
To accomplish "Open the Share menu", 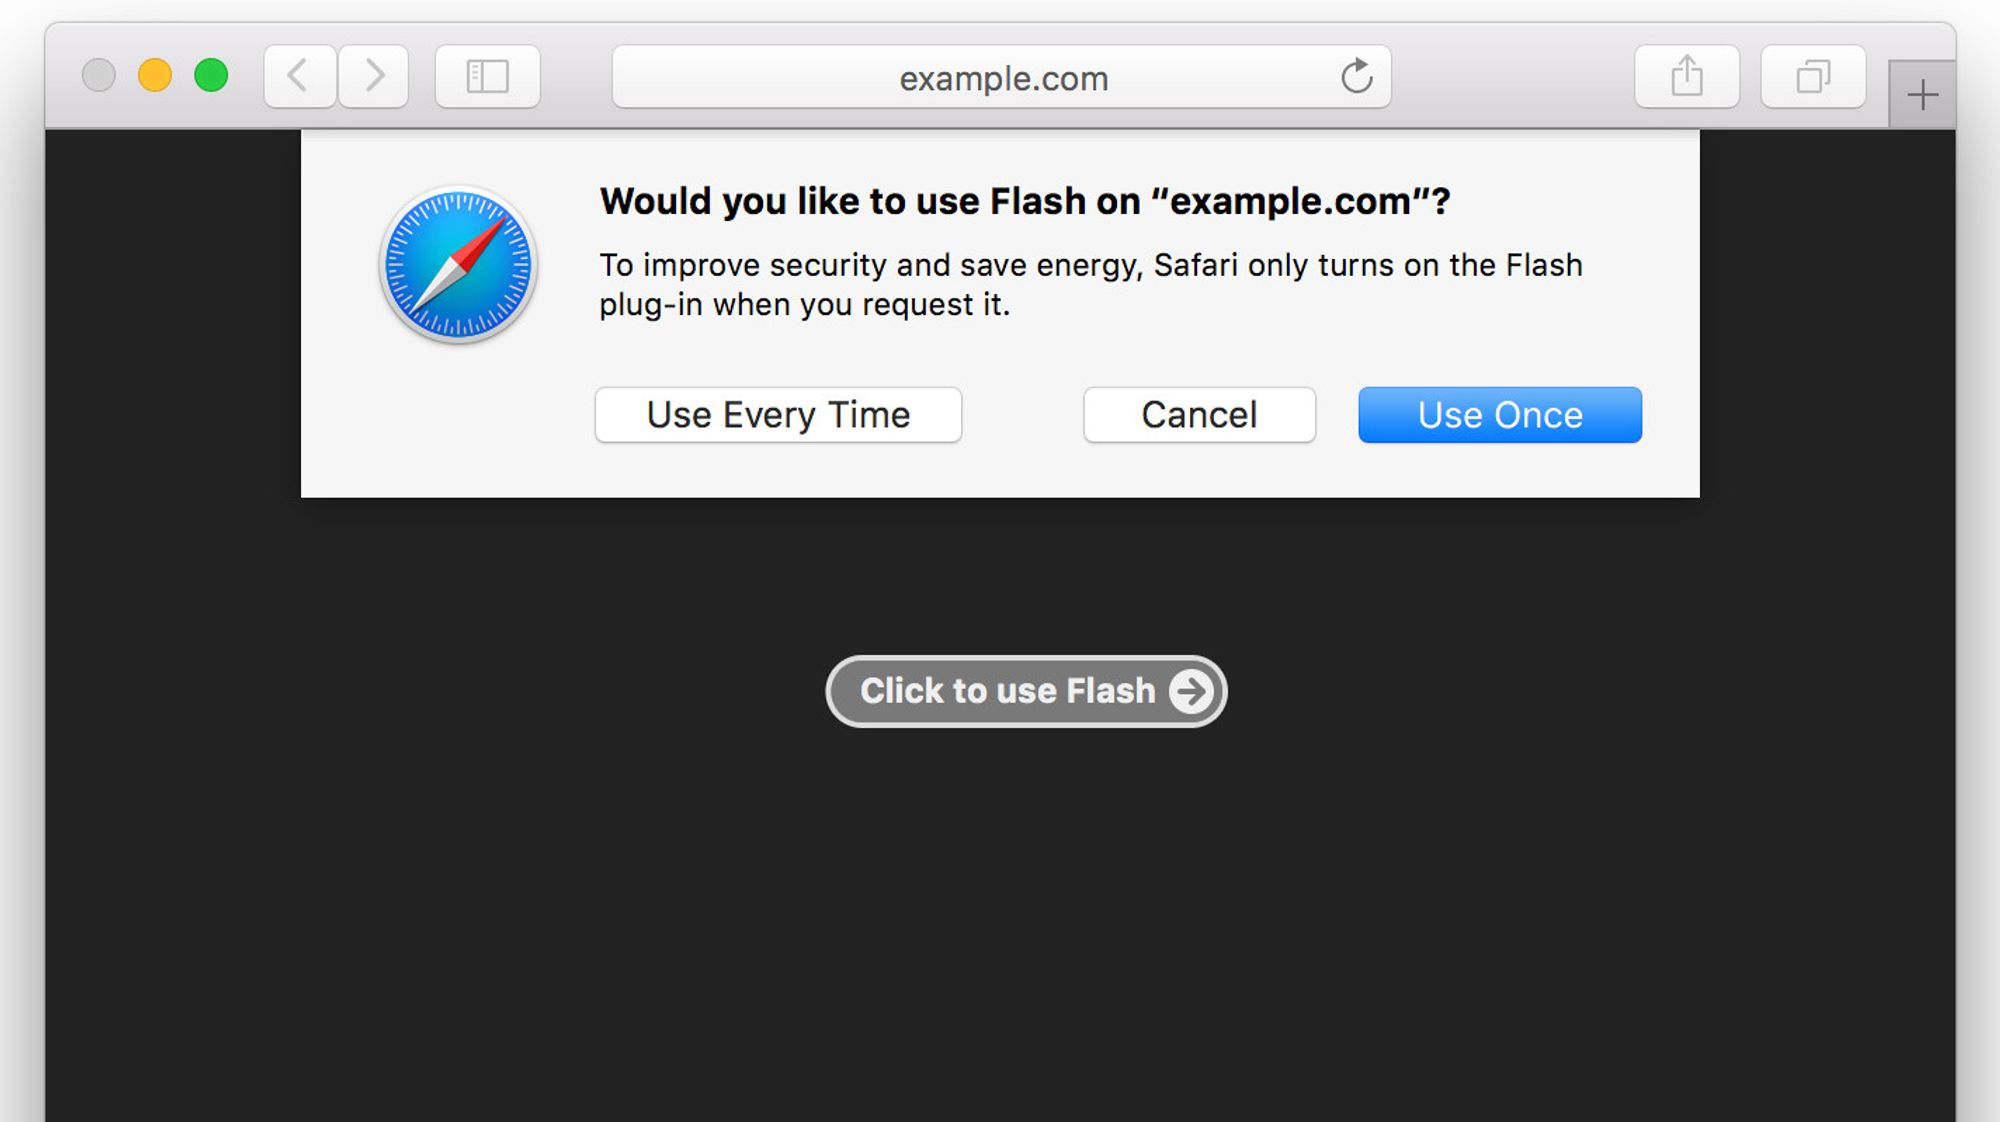I will point(1687,76).
